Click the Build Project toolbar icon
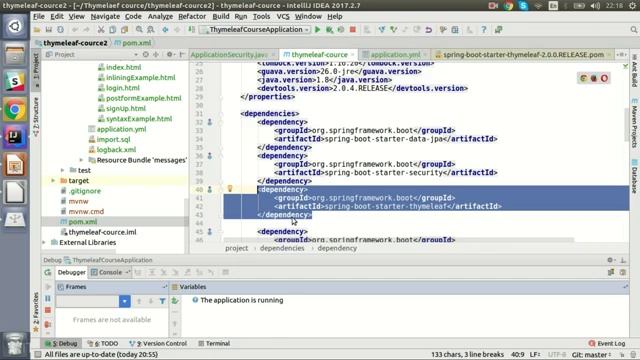 pyautogui.click(x=191, y=30)
